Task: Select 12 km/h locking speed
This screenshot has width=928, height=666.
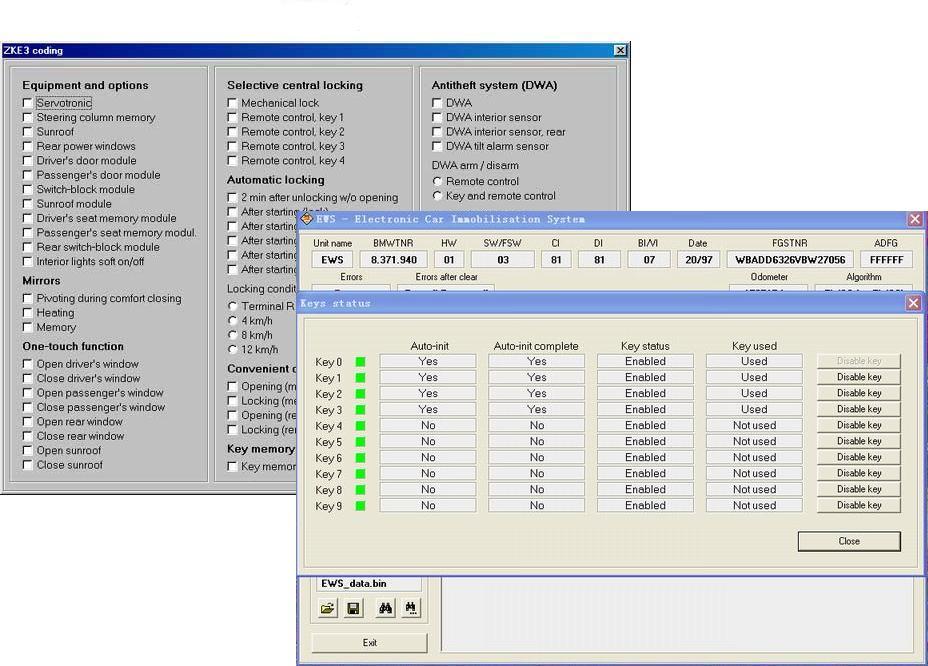Action: (233, 349)
